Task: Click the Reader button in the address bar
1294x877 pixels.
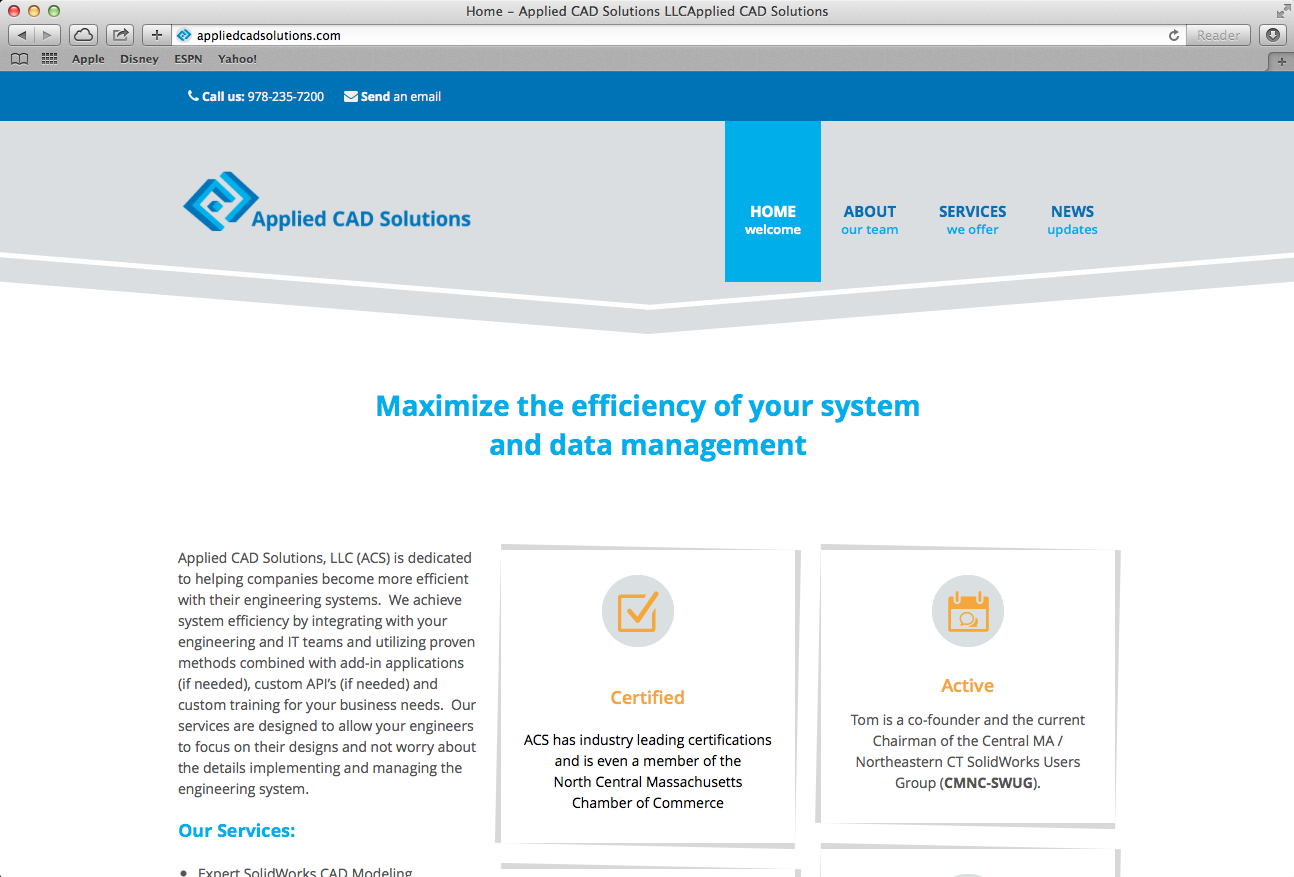Action: coord(1218,35)
